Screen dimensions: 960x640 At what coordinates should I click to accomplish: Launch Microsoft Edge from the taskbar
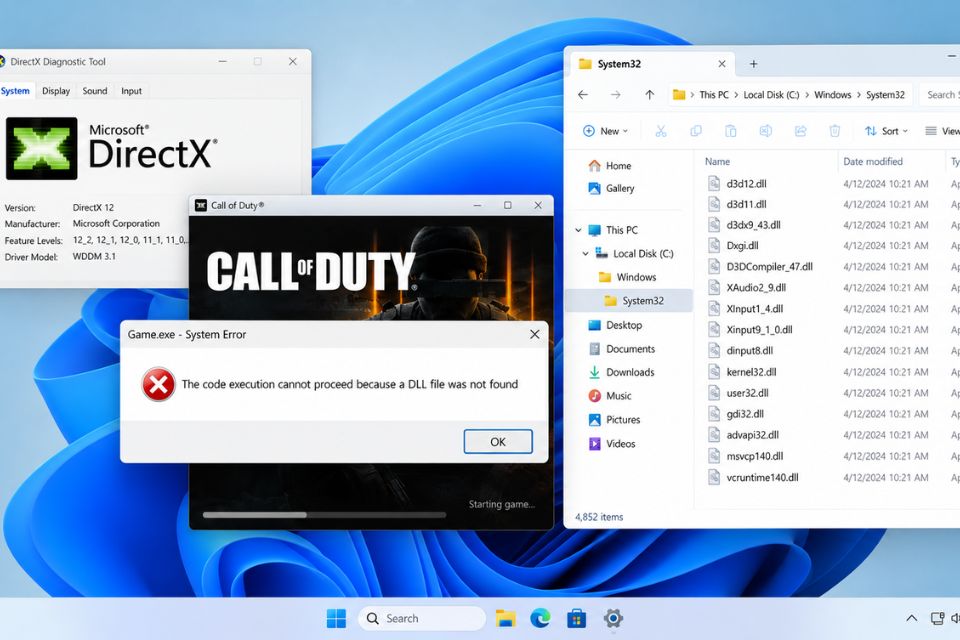click(x=541, y=619)
